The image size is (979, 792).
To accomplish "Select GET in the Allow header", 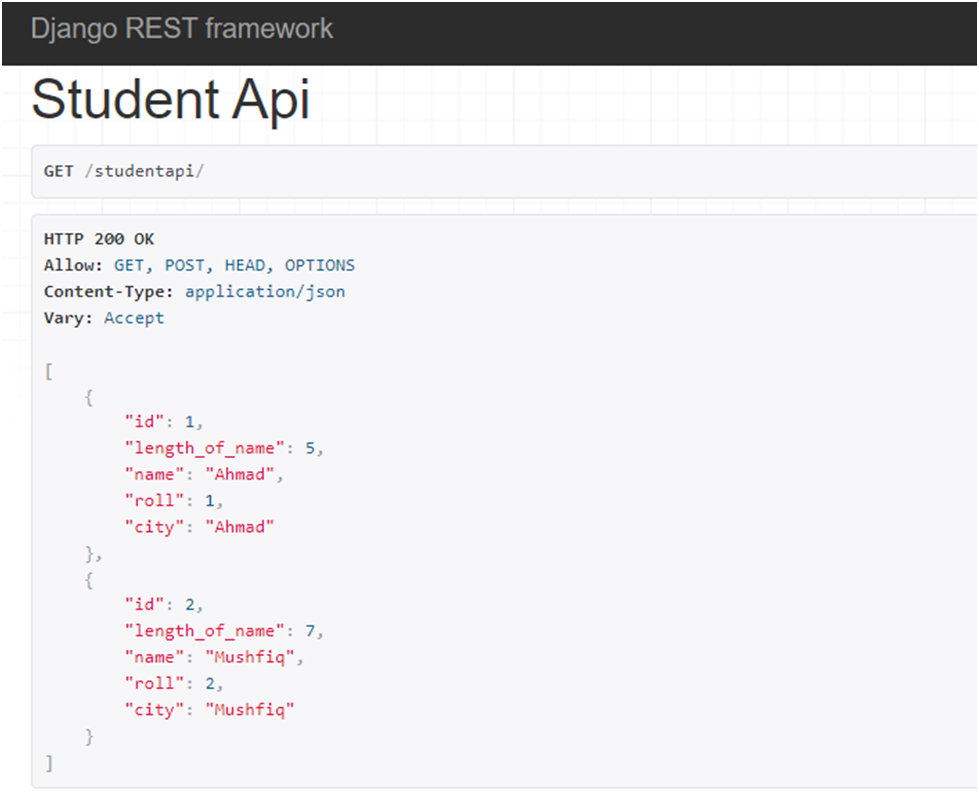I will pyautogui.click(x=129, y=265).
